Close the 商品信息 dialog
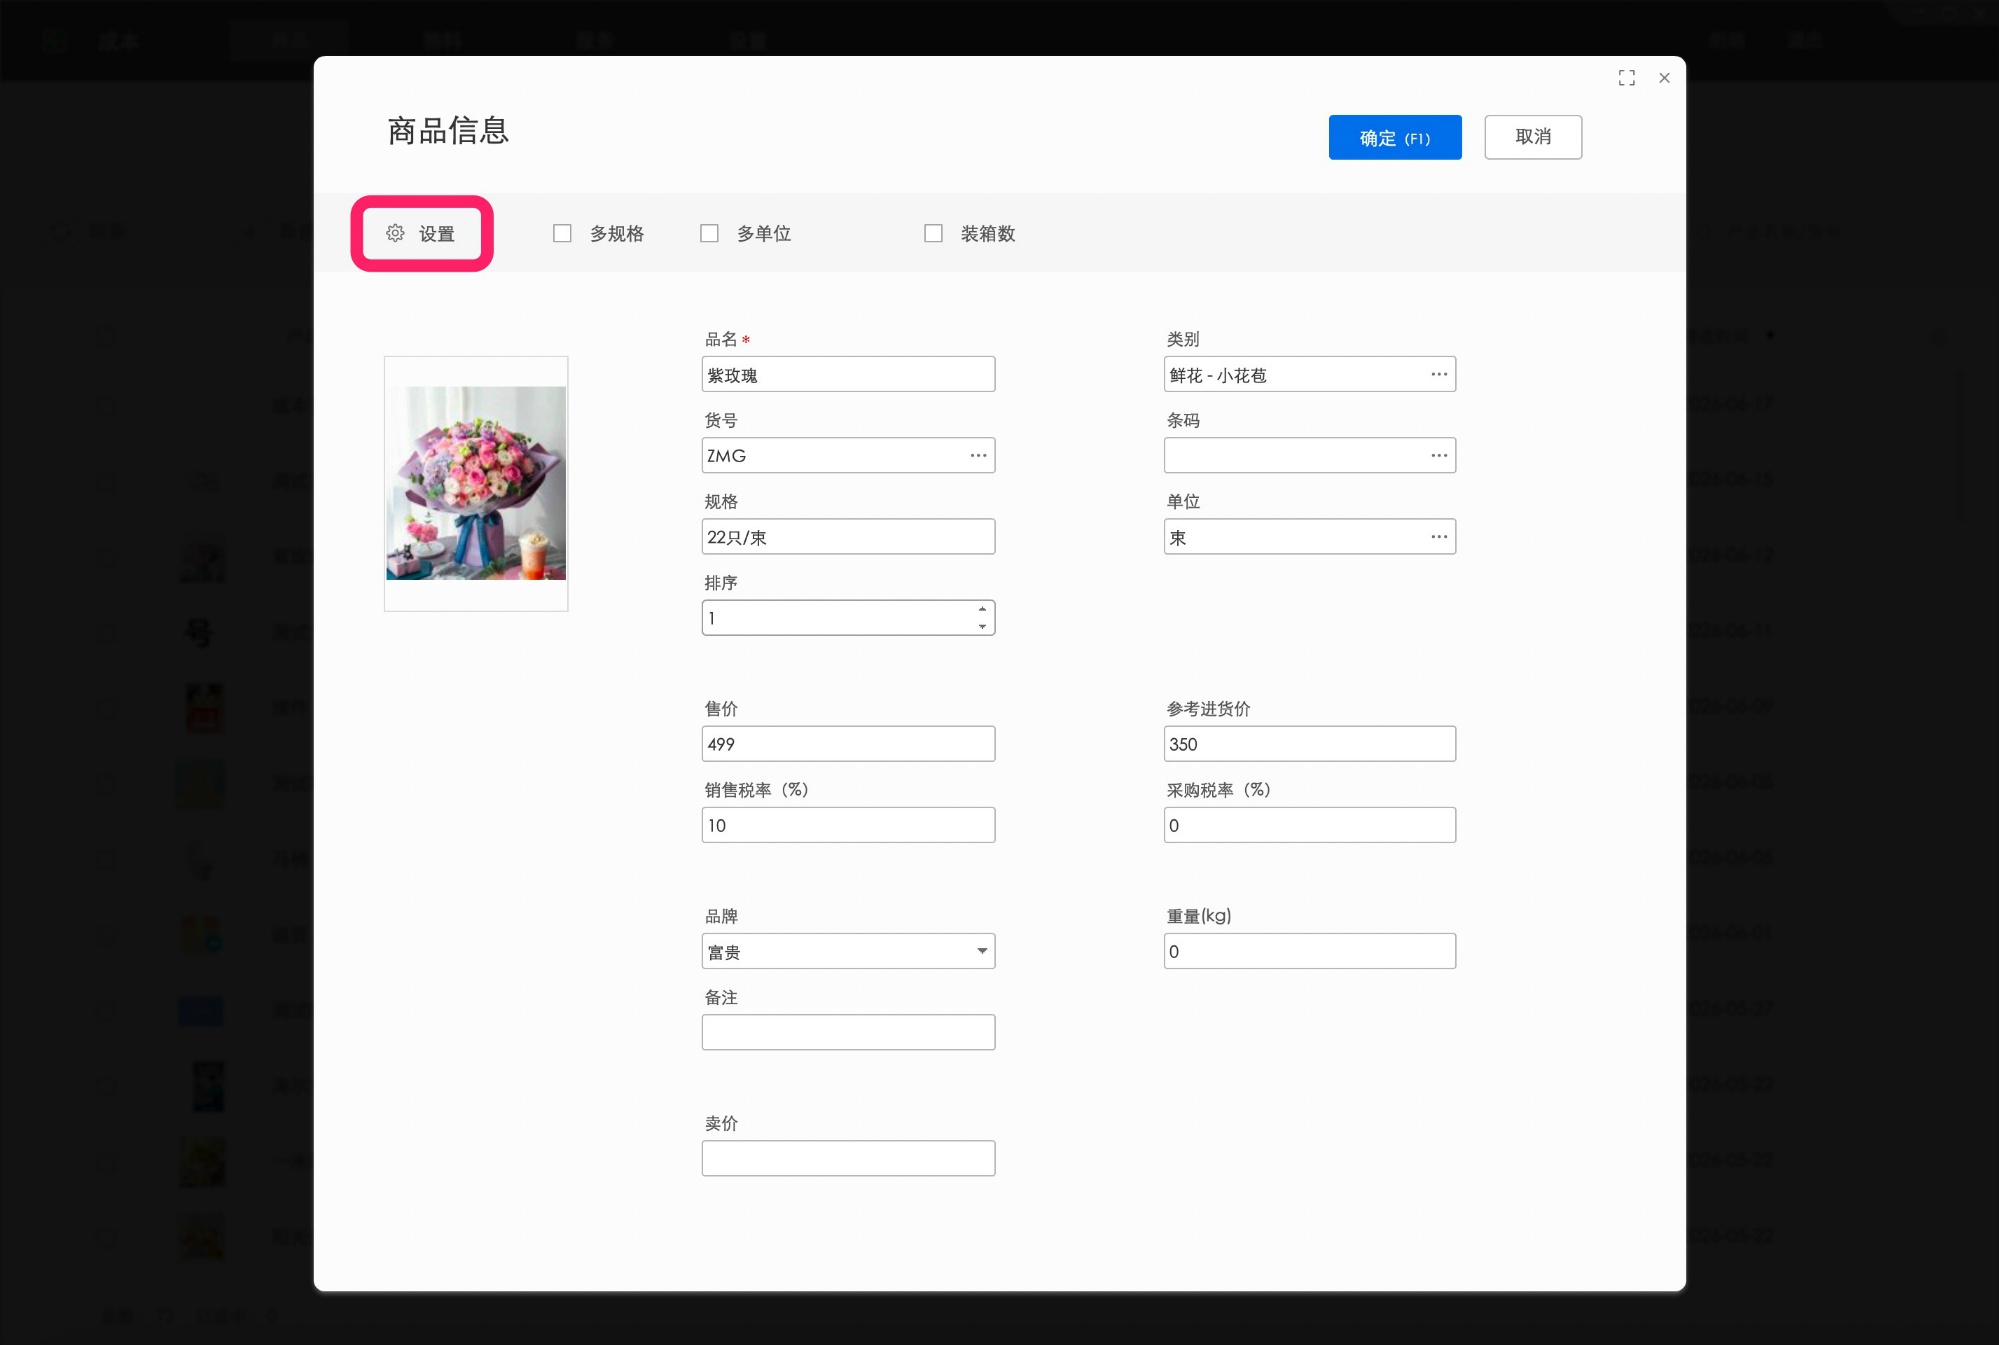The width and height of the screenshot is (1999, 1345). pyautogui.click(x=1664, y=78)
